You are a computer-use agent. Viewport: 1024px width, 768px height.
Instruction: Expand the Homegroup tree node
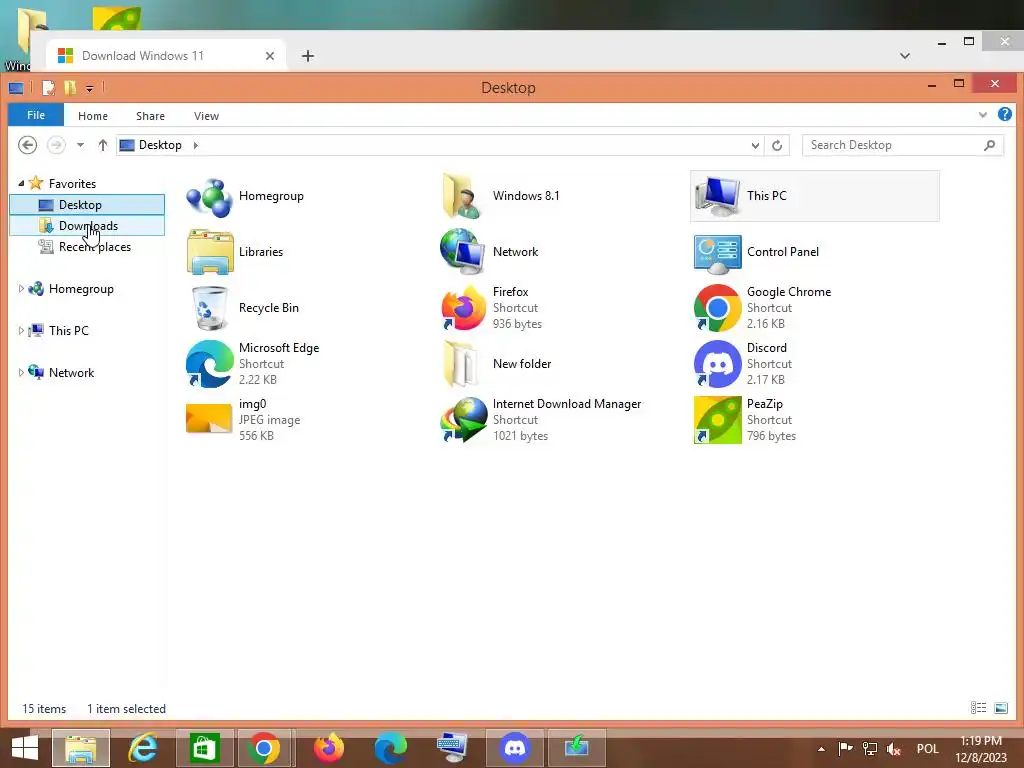[x=21, y=289]
